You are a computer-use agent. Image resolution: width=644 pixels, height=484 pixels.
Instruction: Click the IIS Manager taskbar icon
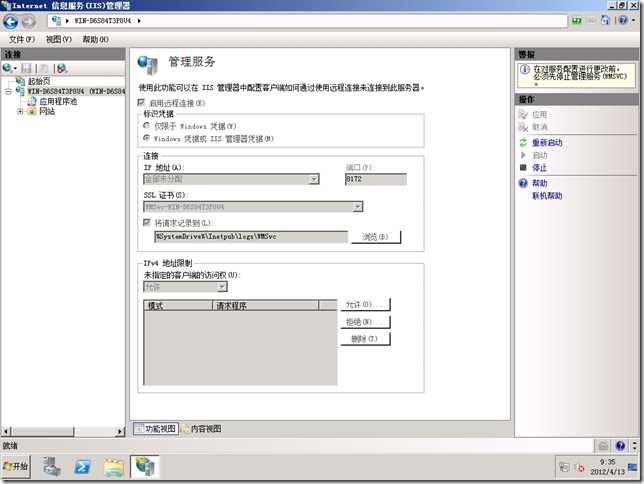[x=145, y=467]
